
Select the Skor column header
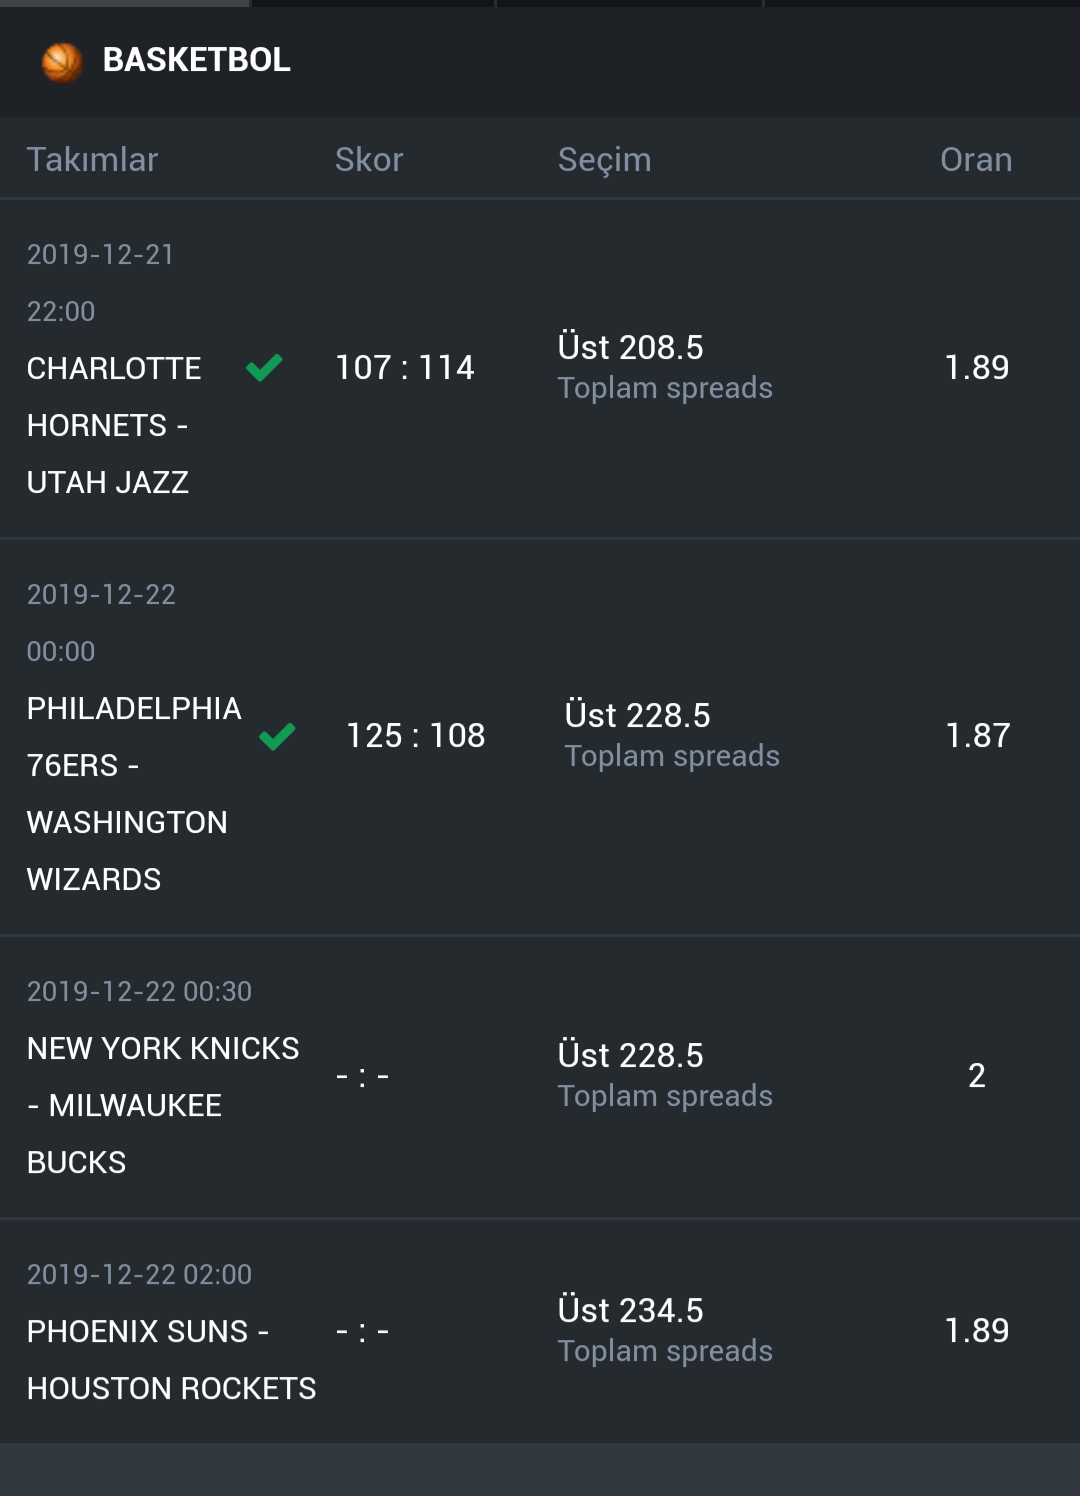point(369,160)
